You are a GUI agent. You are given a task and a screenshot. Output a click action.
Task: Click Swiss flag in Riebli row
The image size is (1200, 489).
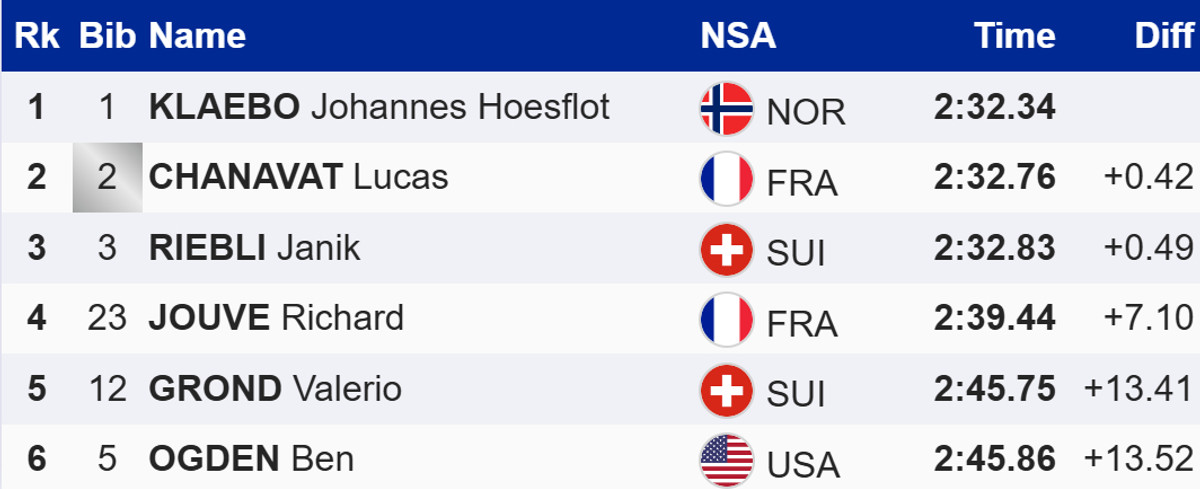pos(726,249)
